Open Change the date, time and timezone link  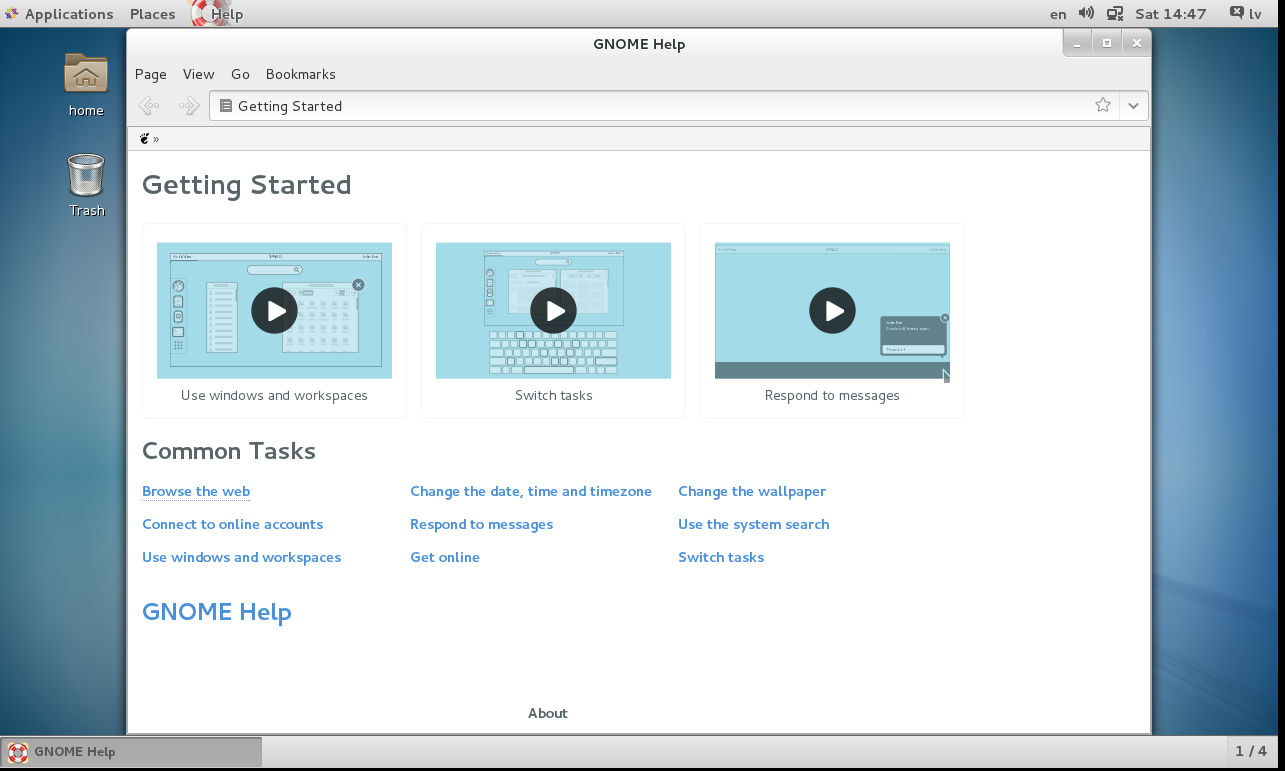pos(531,491)
